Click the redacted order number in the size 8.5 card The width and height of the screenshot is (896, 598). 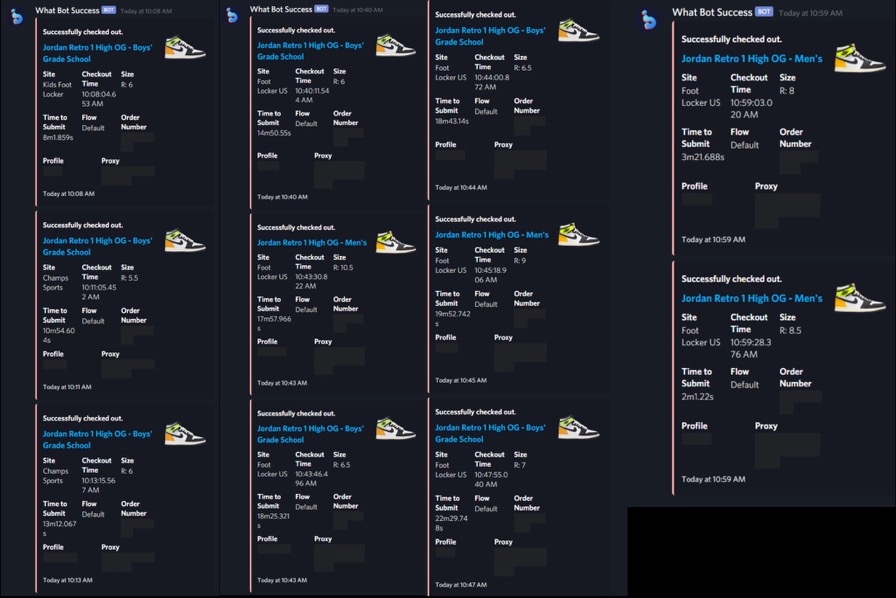[800, 402]
